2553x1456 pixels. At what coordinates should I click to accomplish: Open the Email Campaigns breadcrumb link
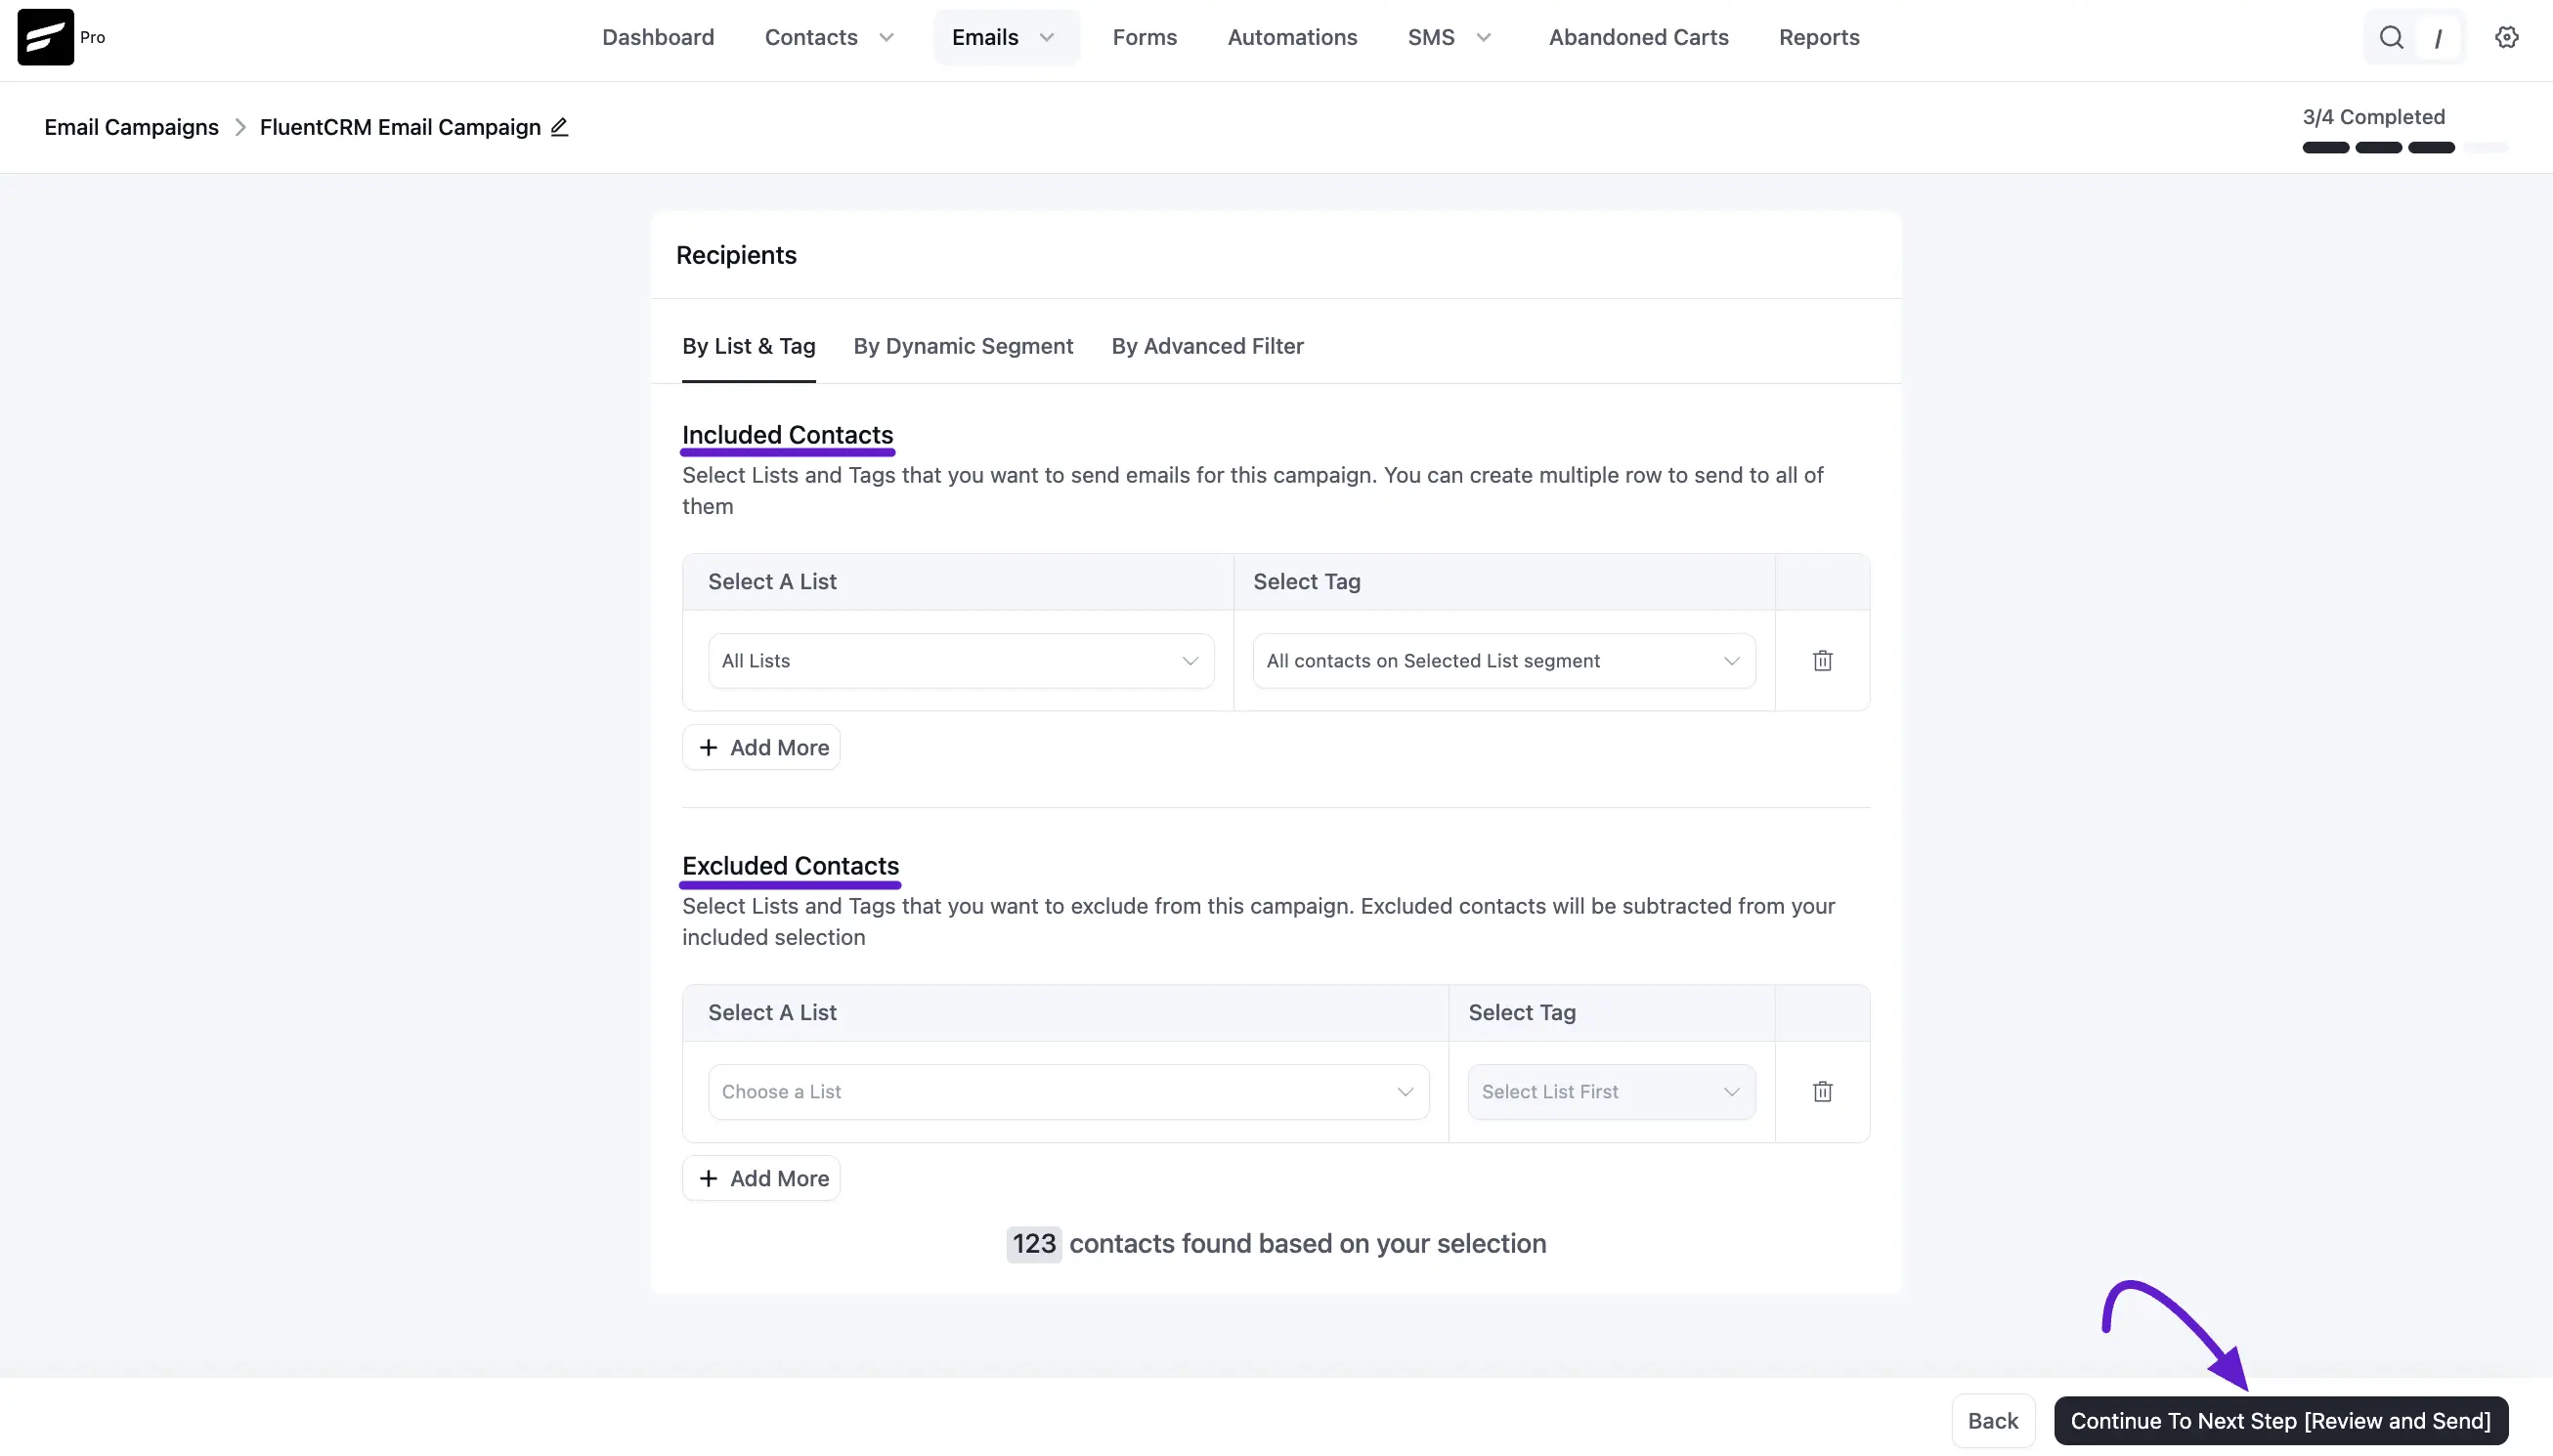point(131,127)
